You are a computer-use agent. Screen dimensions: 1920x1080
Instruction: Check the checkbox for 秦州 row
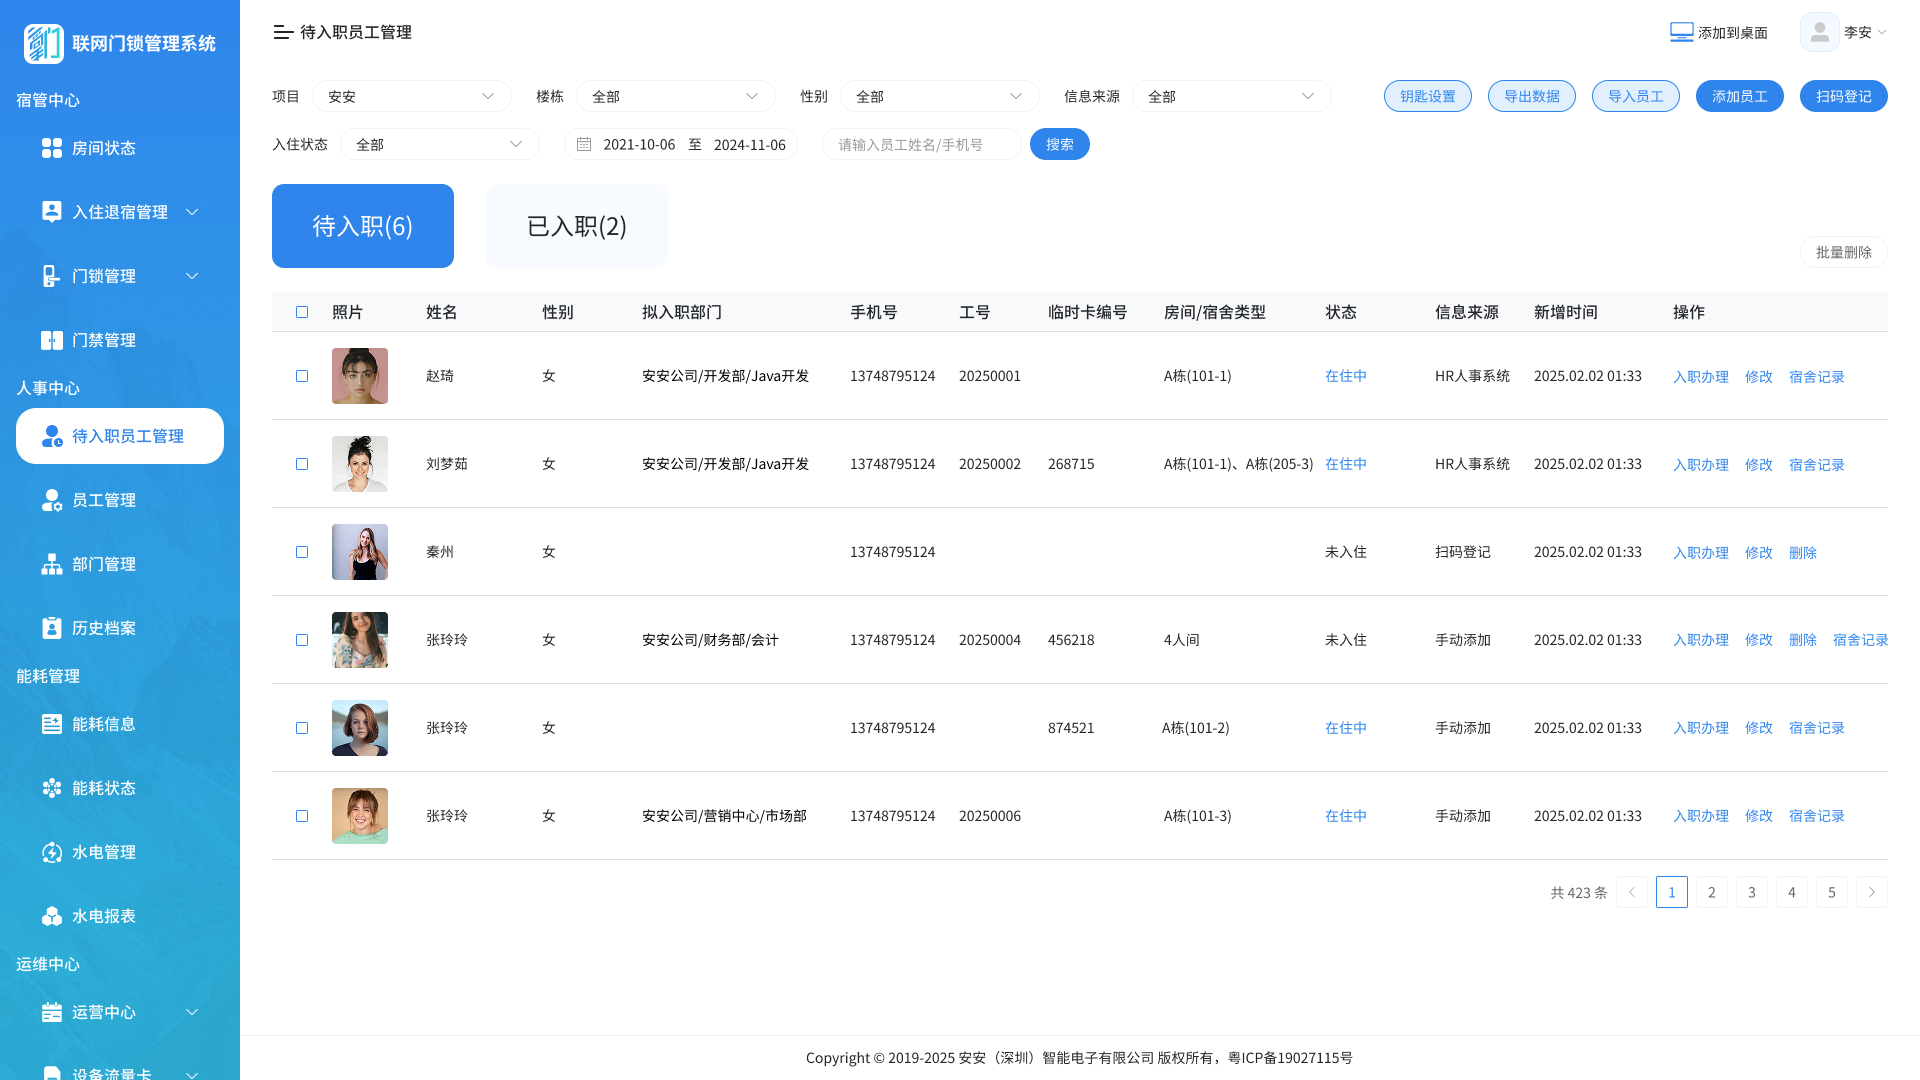tap(302, 552)
